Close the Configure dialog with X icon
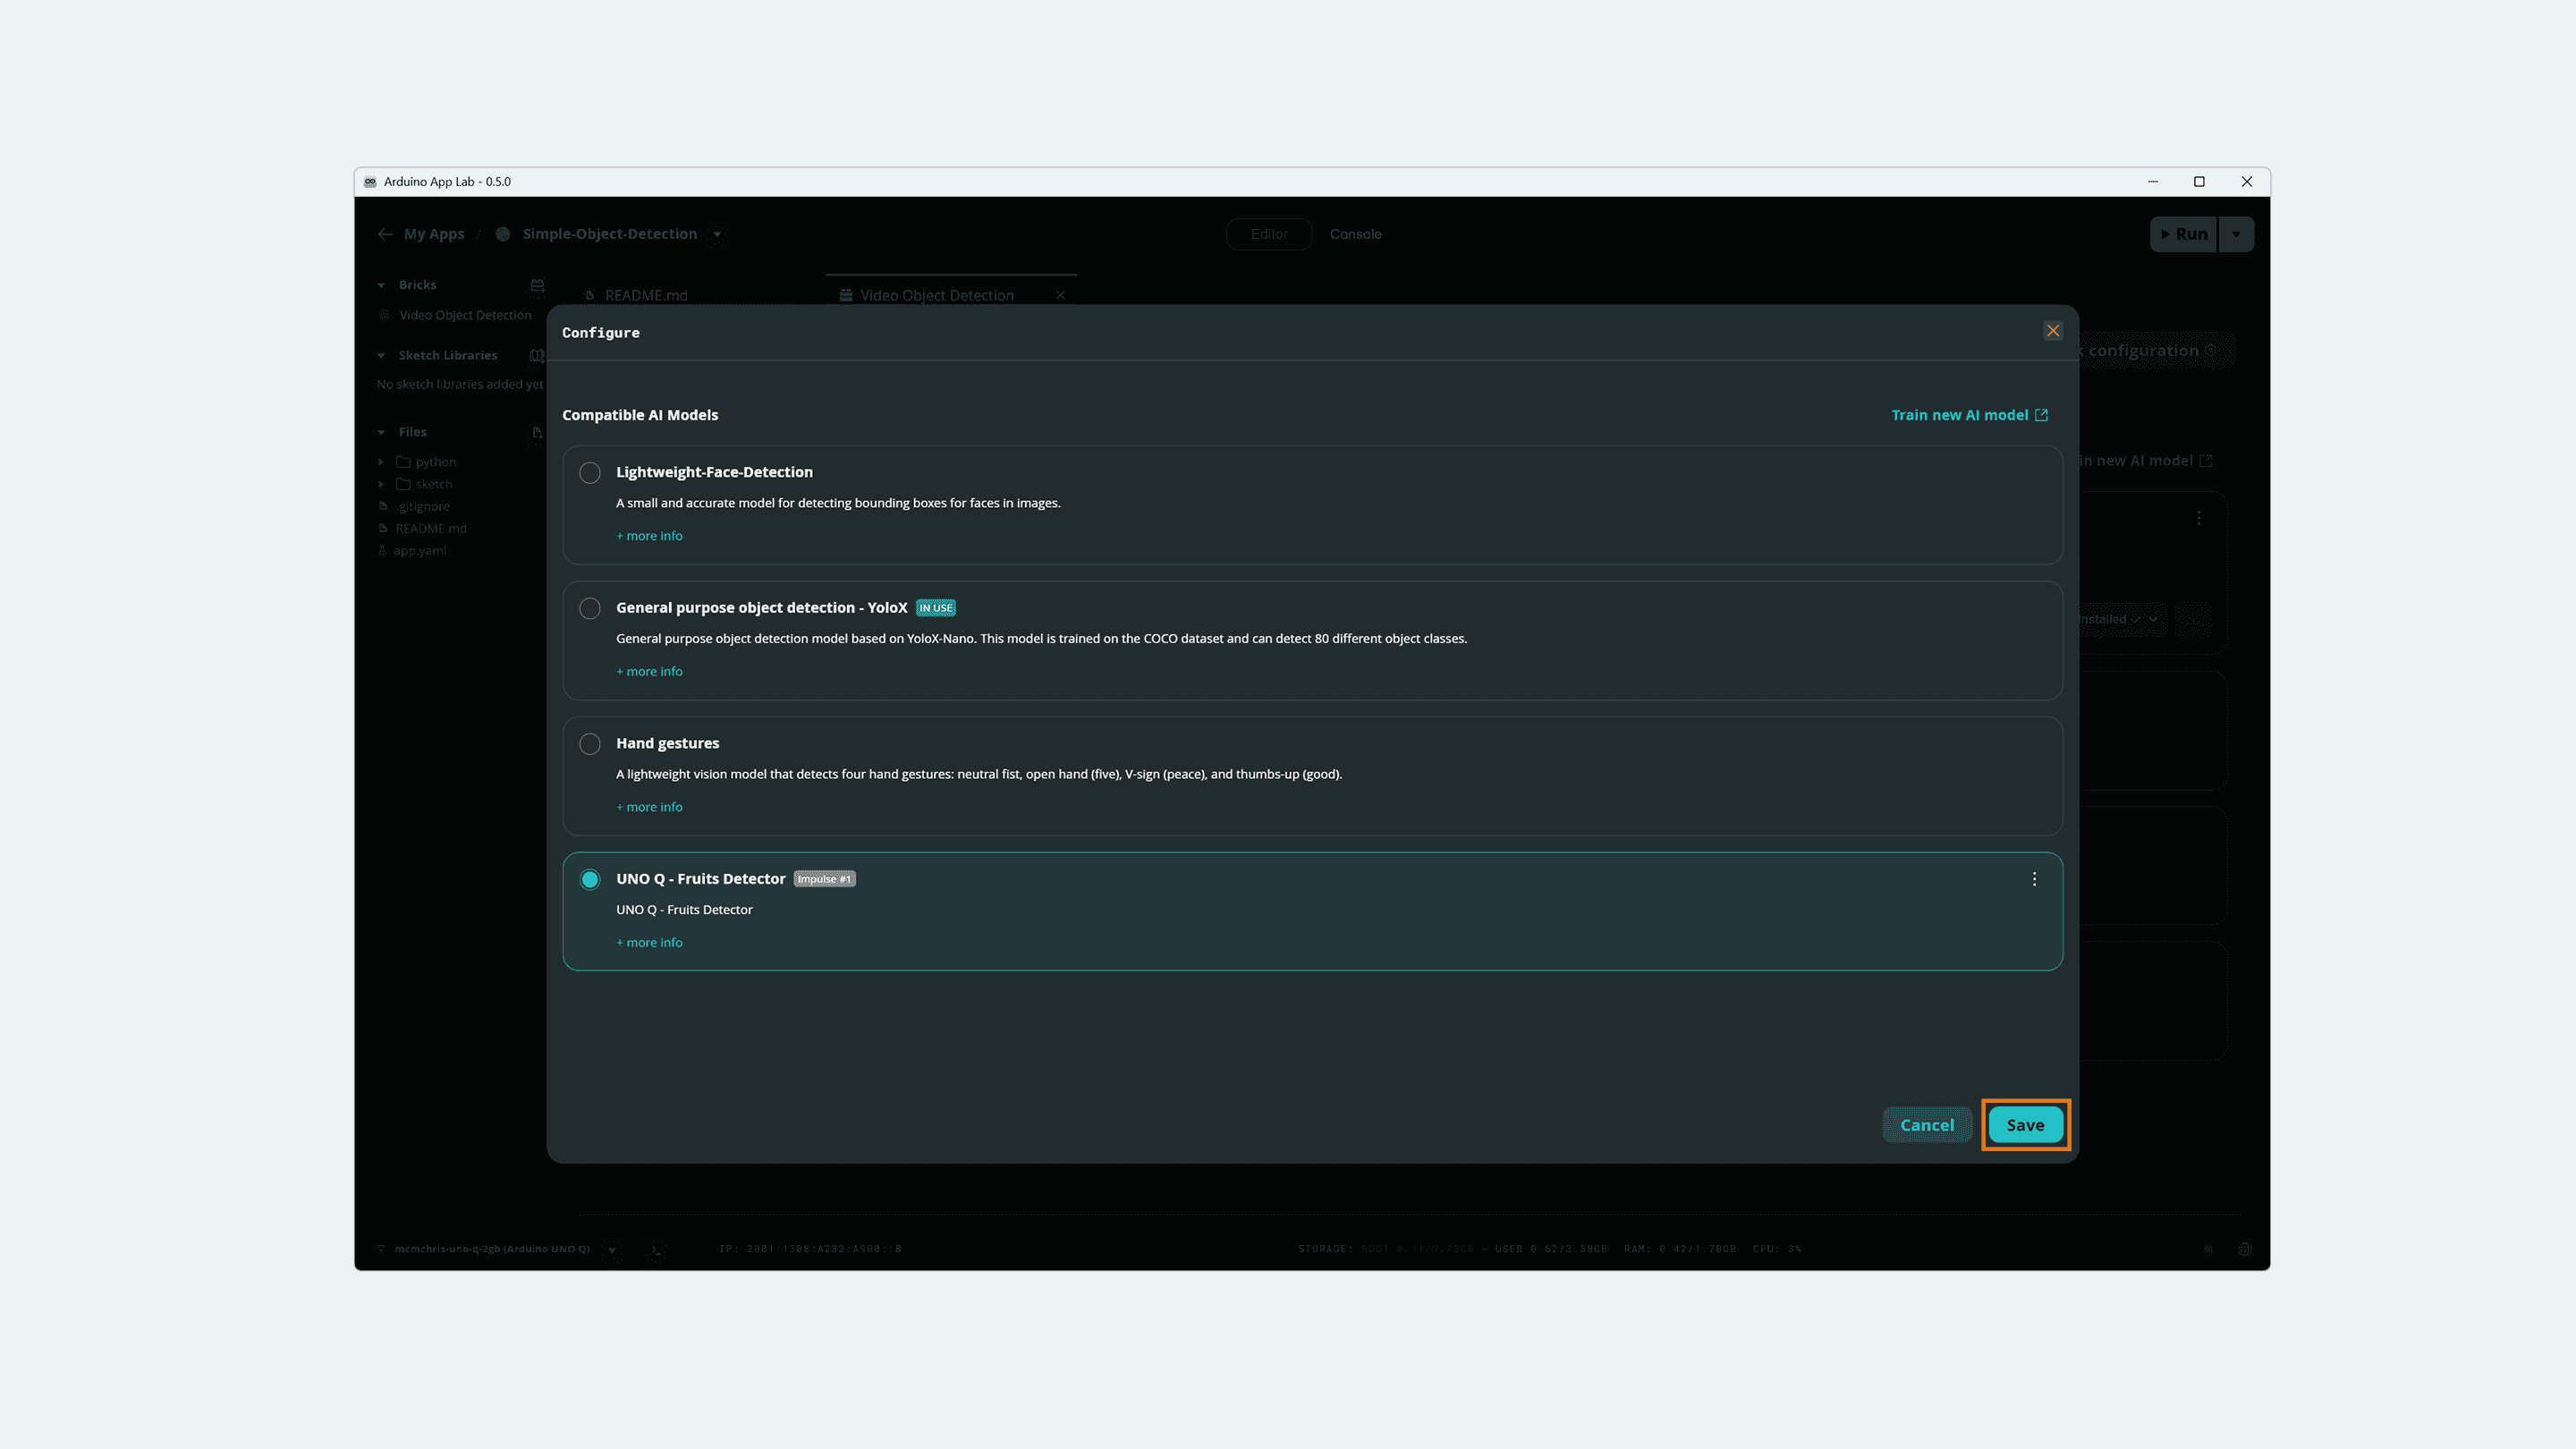2576x1449 pixels. pyautogui.click(x=2053, y=331)
